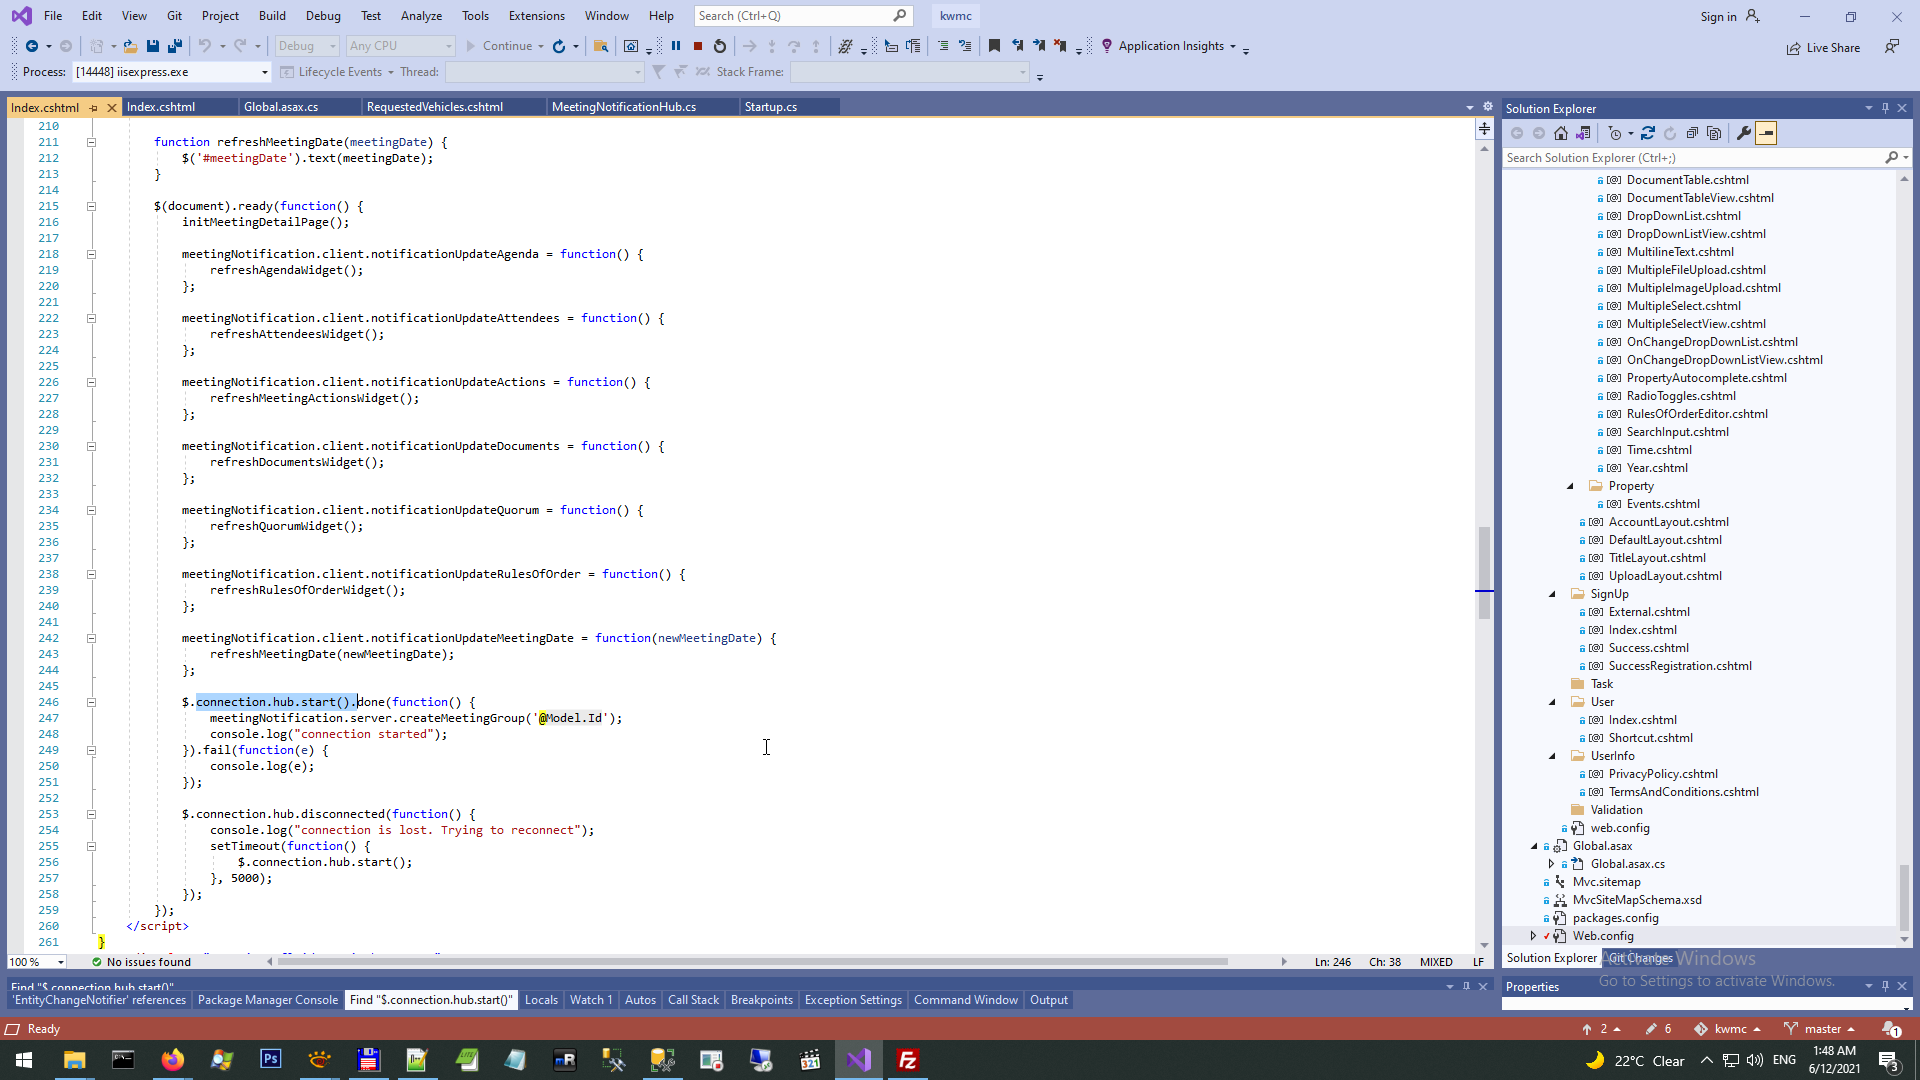Viewport: 1920px width, 1080px height.
Task: Toggle Preview Selected Items button
Action: coord(1767,133)
